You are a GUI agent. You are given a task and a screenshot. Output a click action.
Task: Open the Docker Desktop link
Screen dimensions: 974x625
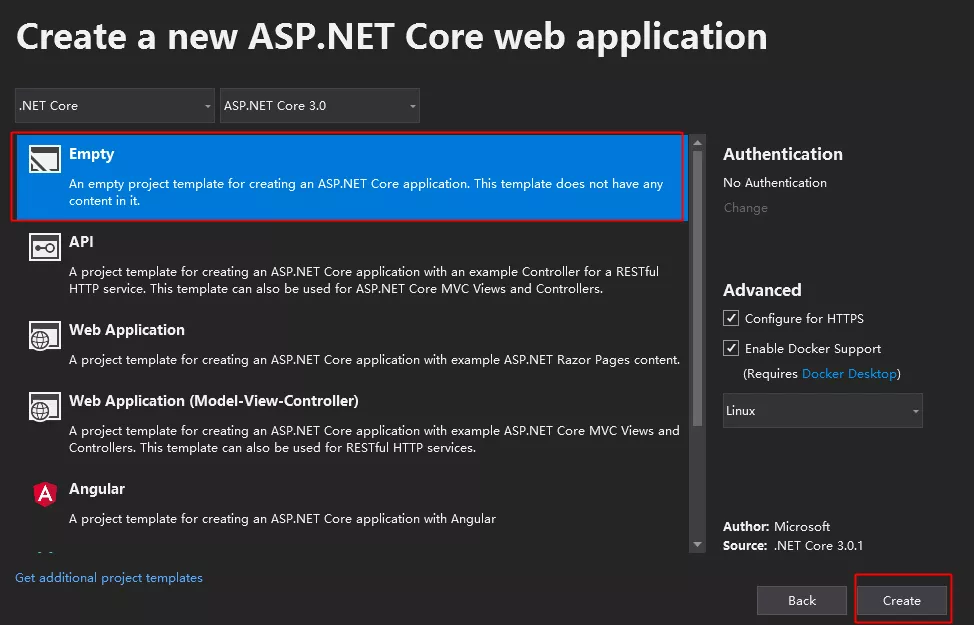(849, 374)
